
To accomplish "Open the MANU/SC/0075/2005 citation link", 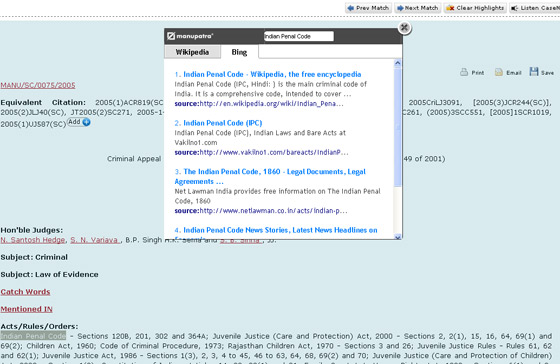I will 38,85.
